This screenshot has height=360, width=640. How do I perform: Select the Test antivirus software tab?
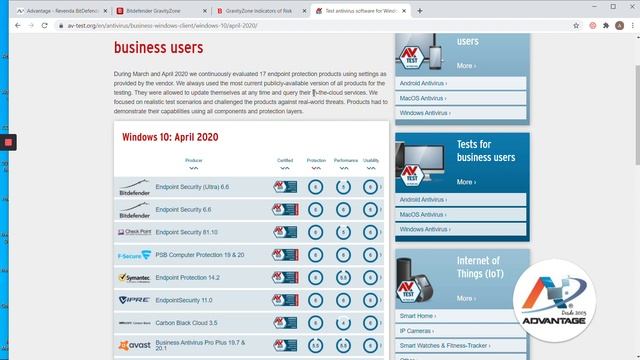pos(360,11)
